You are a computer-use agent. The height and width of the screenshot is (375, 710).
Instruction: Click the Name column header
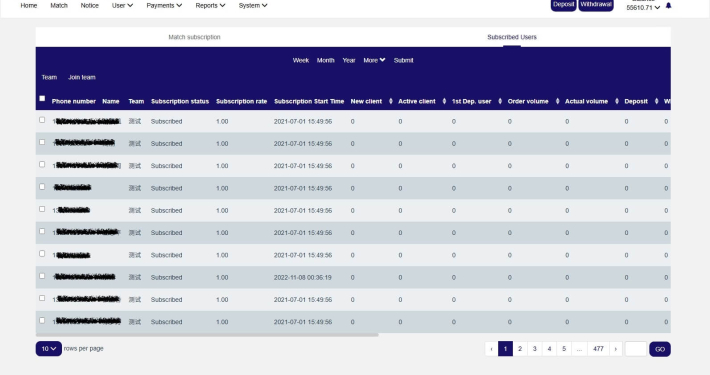click(111, 101)
